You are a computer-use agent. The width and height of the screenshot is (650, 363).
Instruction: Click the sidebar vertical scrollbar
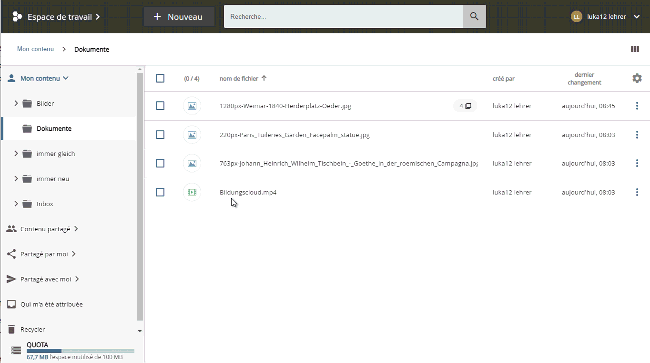pyautogui.click(x=140, y=196)
